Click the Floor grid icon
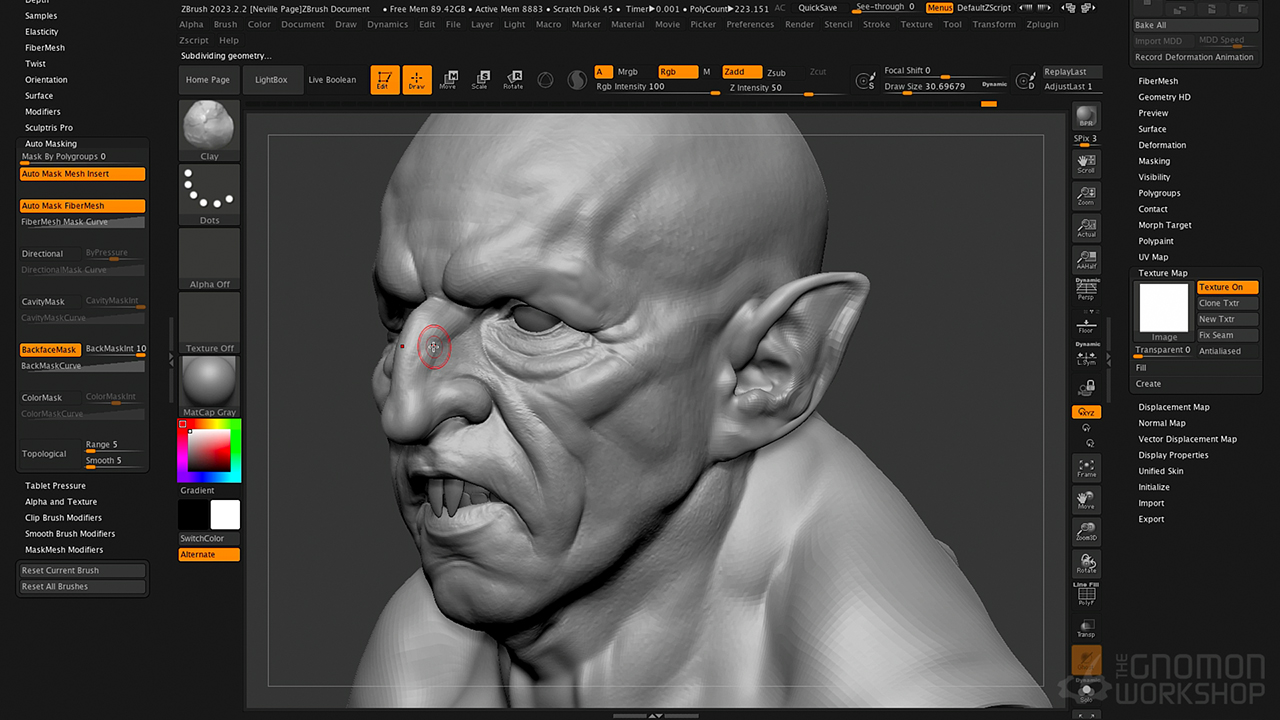The image size is (1280, 720). 1086,323
